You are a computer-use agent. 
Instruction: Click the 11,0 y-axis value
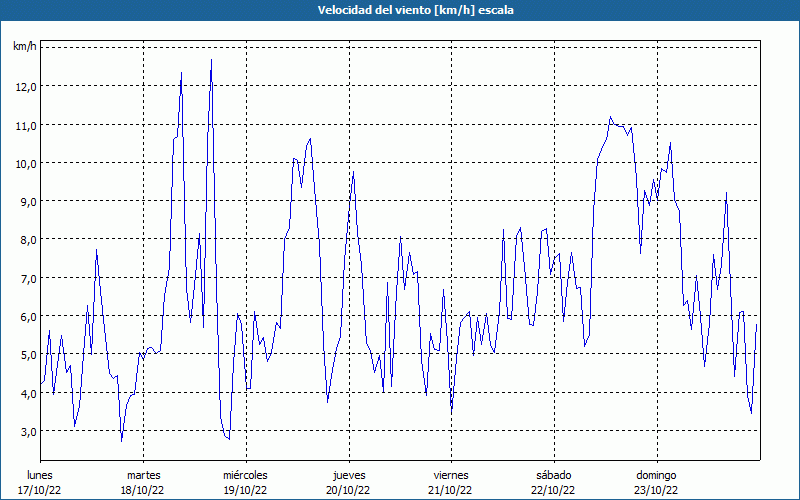pos(26,125)
